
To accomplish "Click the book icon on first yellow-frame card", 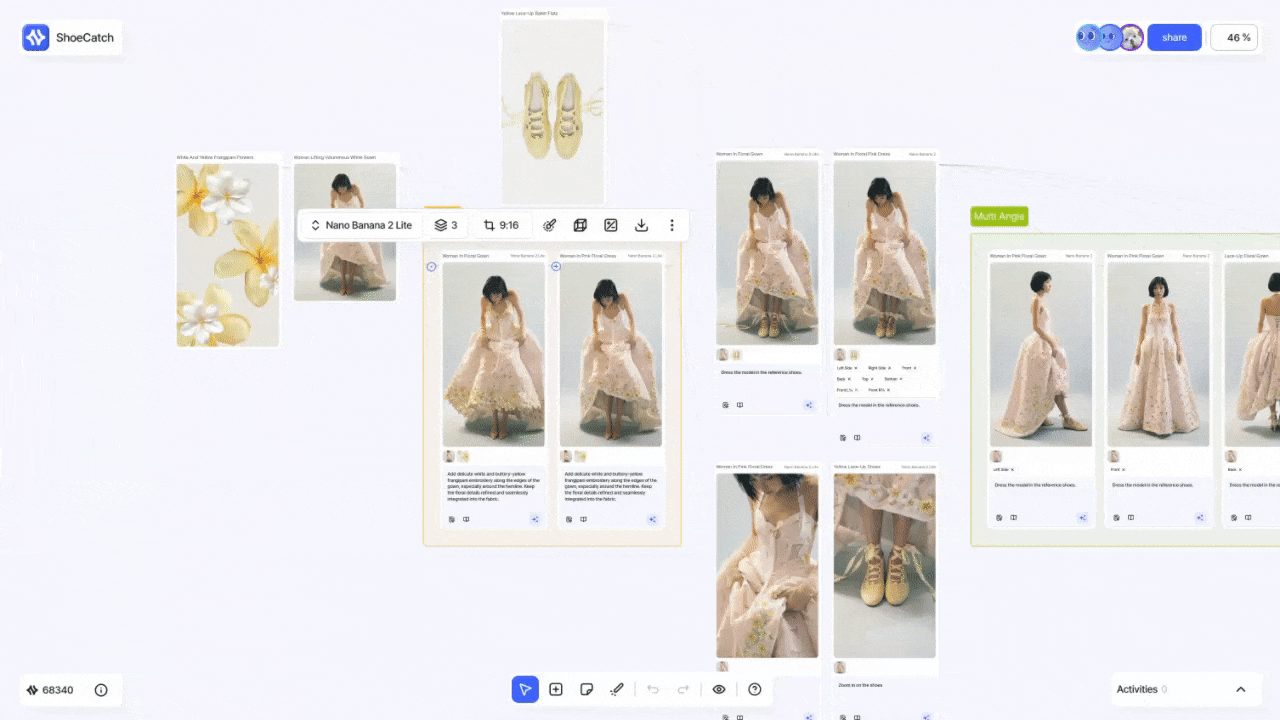I will coord(466,519).
